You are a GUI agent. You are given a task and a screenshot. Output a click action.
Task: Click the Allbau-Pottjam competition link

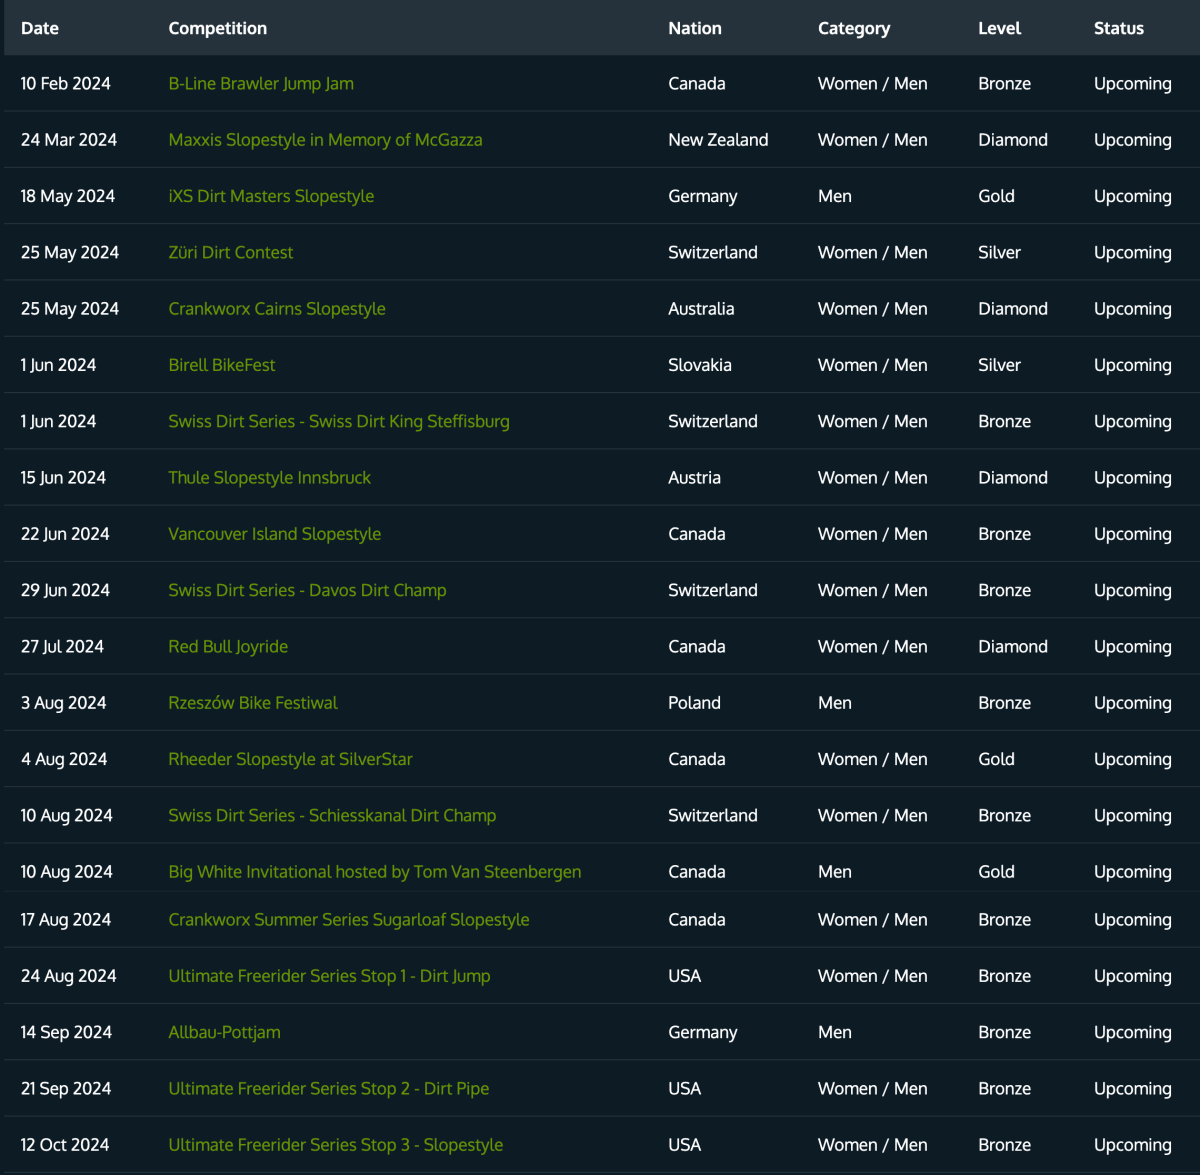(224, 1032)
